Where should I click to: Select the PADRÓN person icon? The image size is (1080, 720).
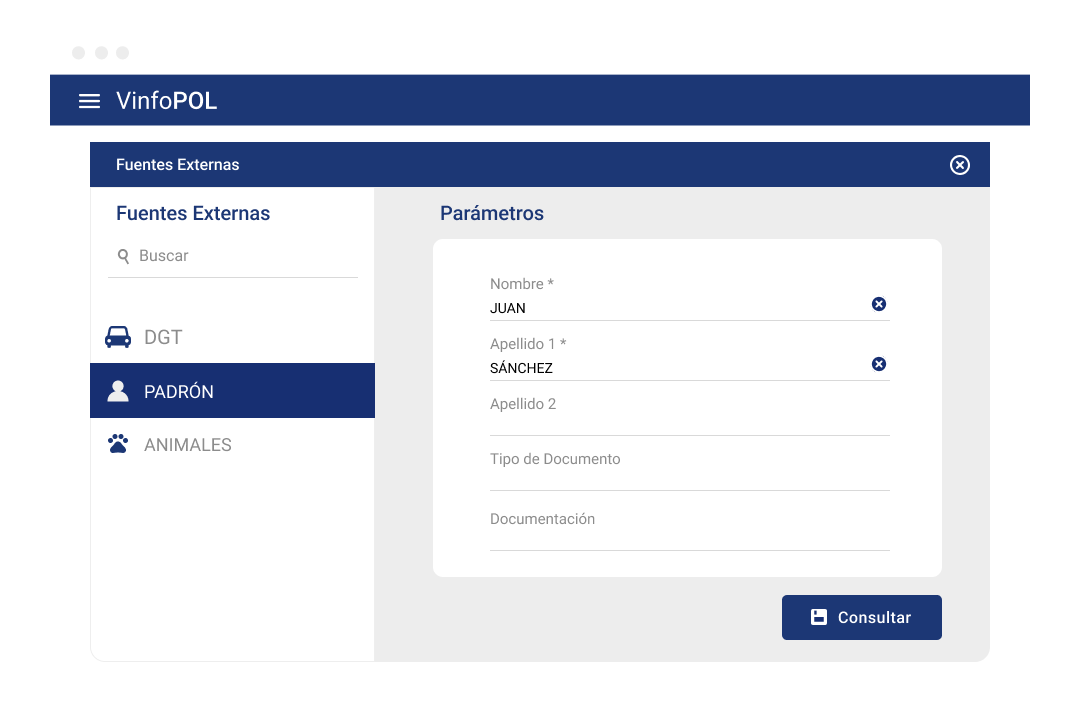click(118, 391)
